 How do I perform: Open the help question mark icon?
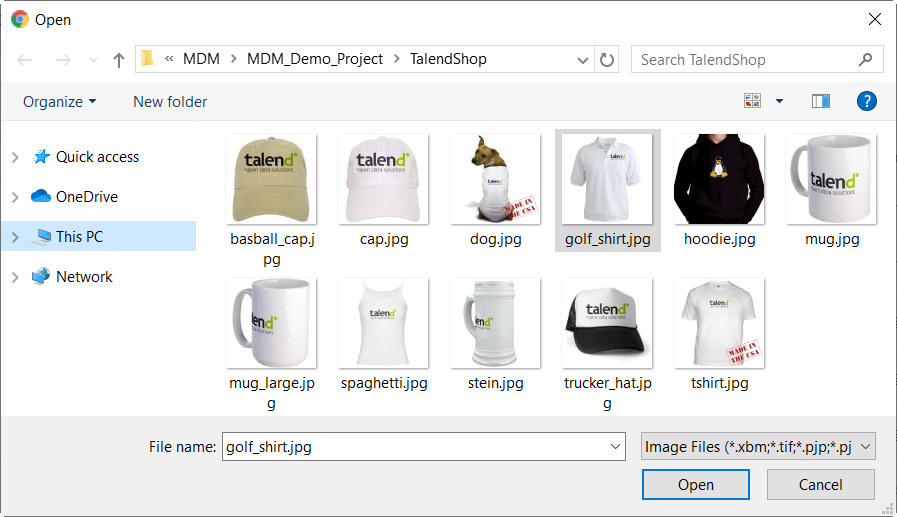pyautogui.click(x=867, y=101)
